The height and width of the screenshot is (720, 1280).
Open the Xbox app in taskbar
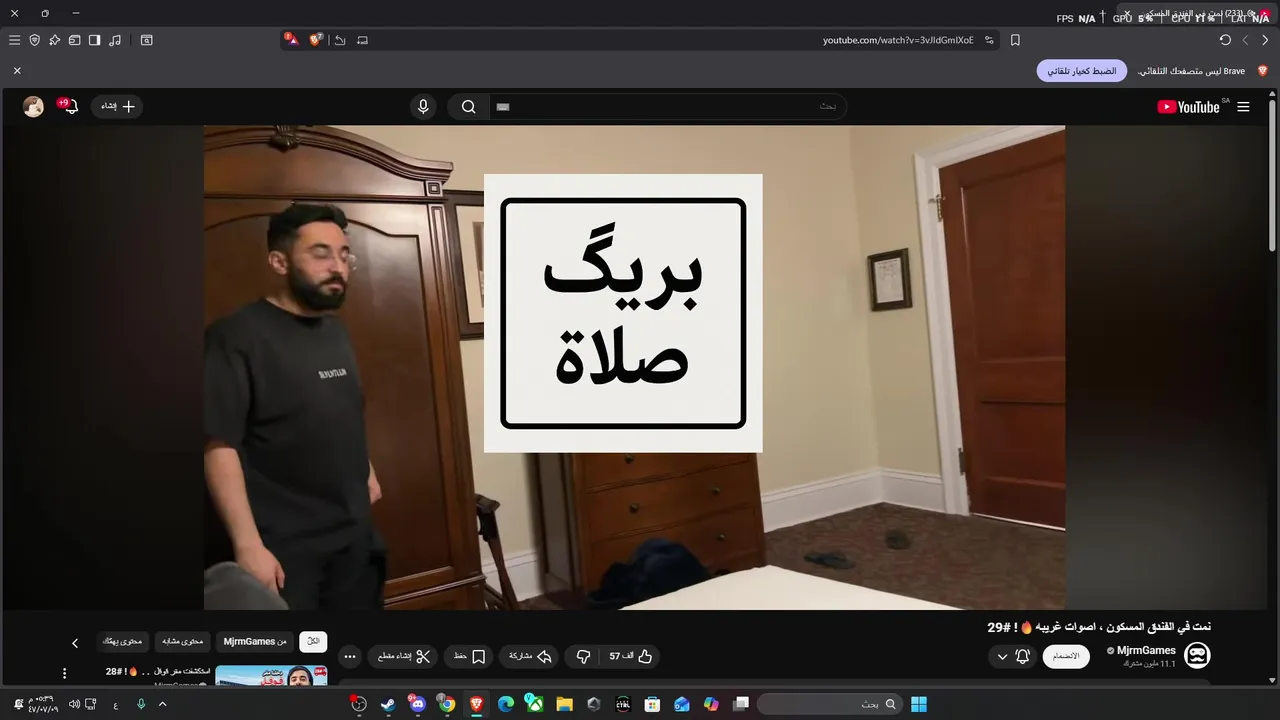(535, 704)
